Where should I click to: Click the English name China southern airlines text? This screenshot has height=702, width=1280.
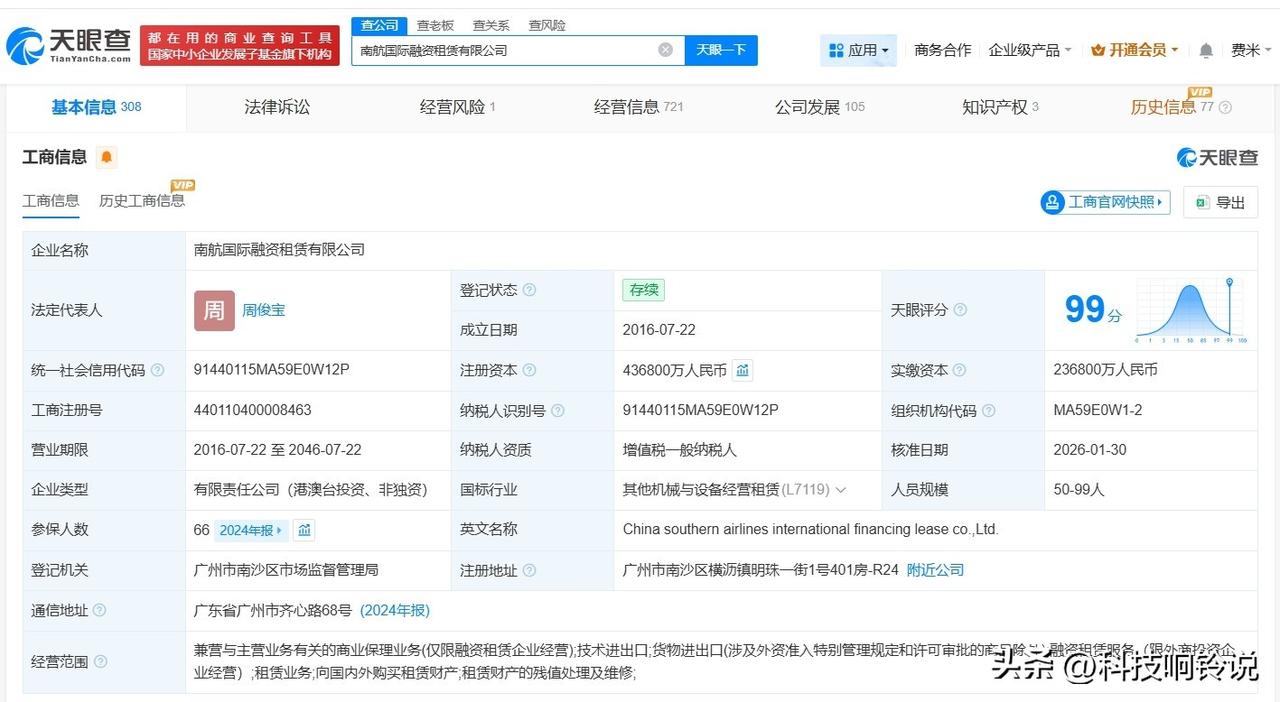[x=811, y=530]
